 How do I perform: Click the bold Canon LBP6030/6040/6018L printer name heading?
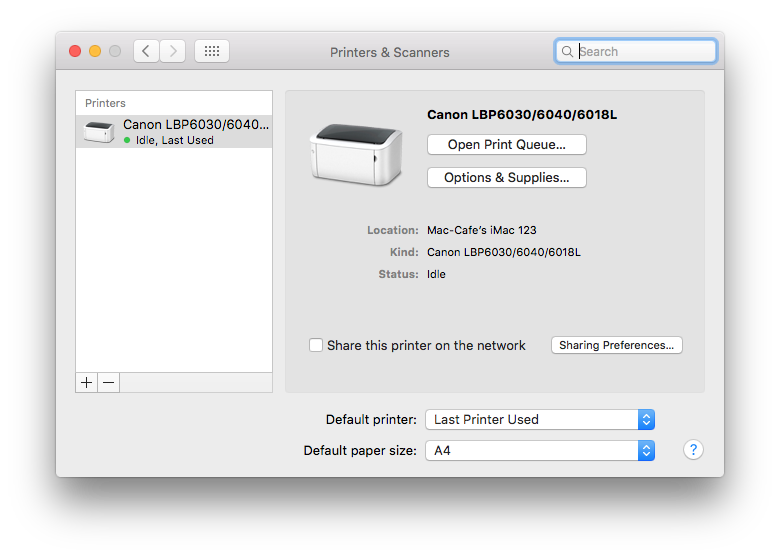(522, 115)
